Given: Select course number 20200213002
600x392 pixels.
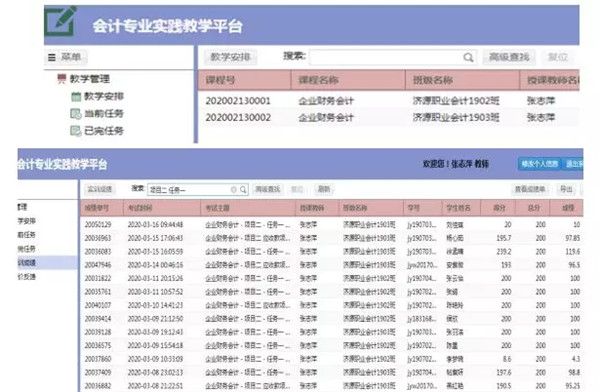Looking at the screenshot, I should point(238,118).
